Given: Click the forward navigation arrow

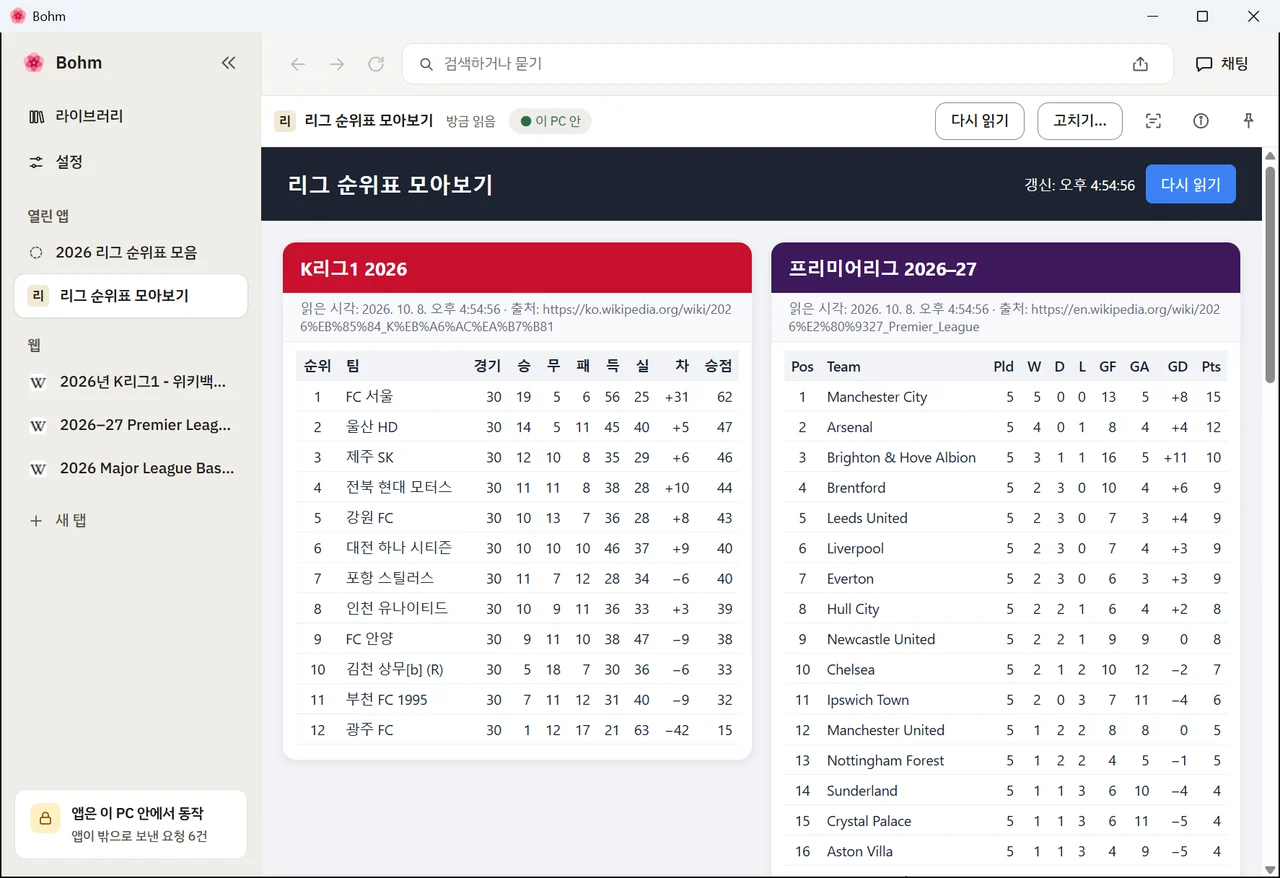Looking at the screenshot, I should tap(337, 64).
